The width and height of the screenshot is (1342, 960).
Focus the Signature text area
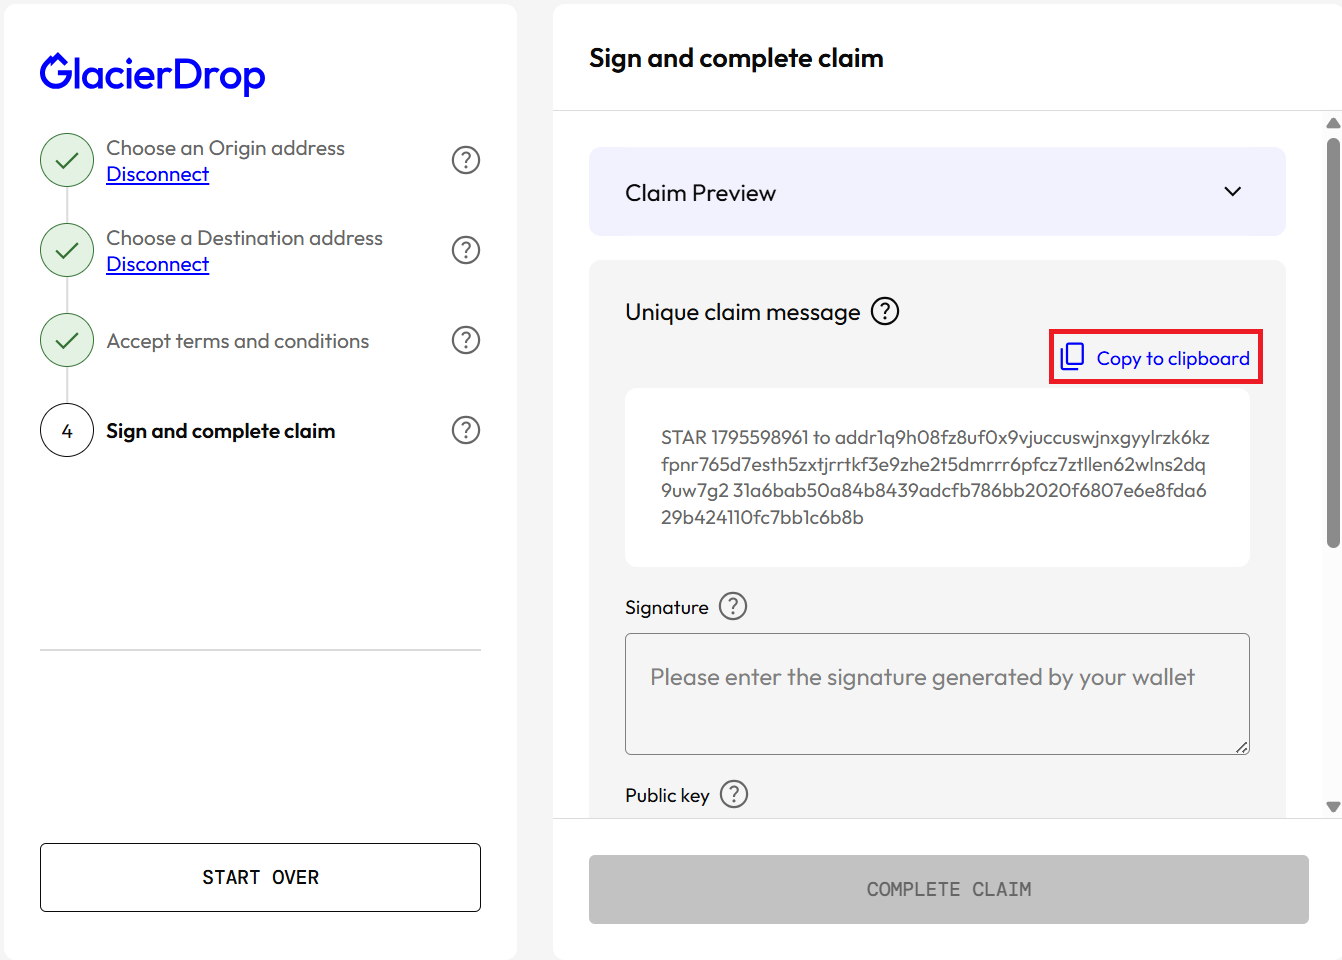click(x=937, y=694)
